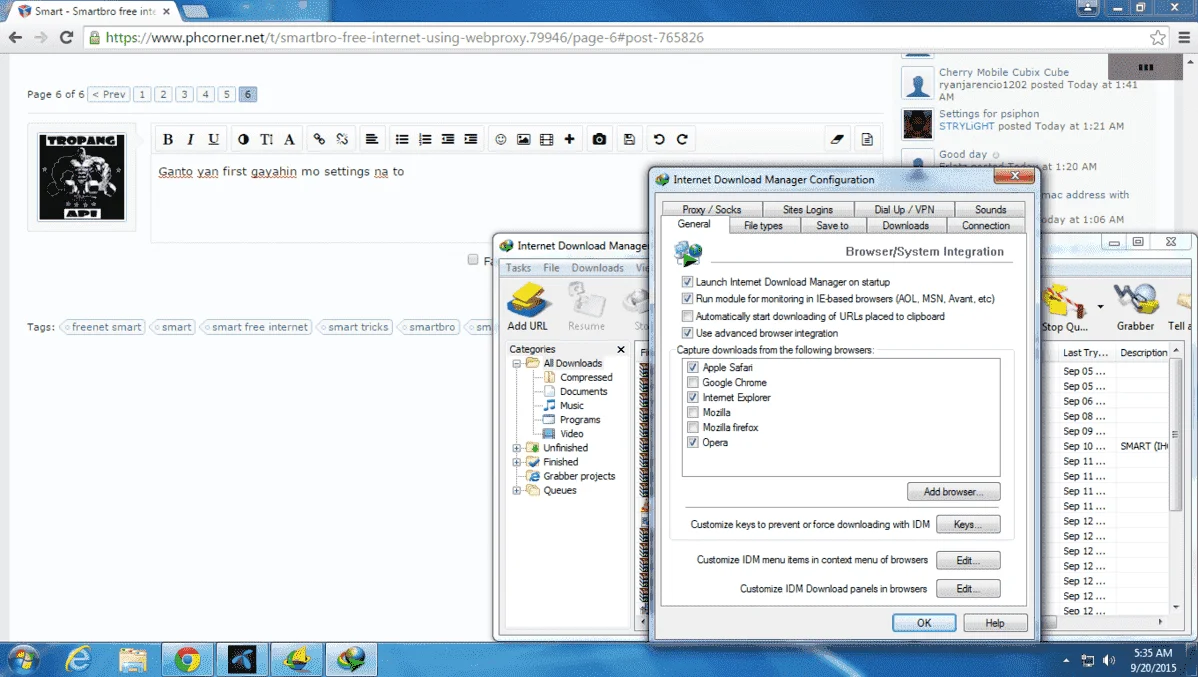Screen dimensions: 1198x677
Task: Open the Save to tab
Action: [x=832, y=225]
